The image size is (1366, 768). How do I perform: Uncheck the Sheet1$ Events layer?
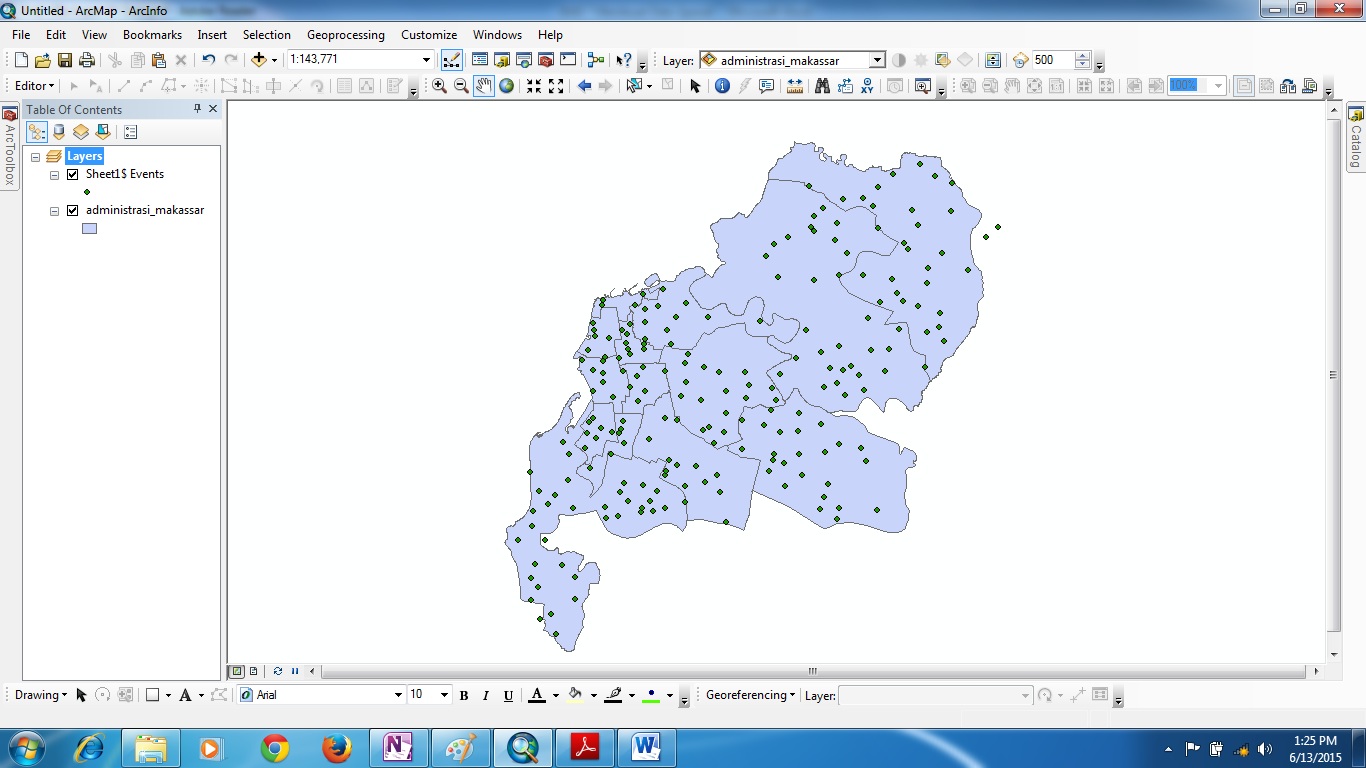tap(72, 174)
